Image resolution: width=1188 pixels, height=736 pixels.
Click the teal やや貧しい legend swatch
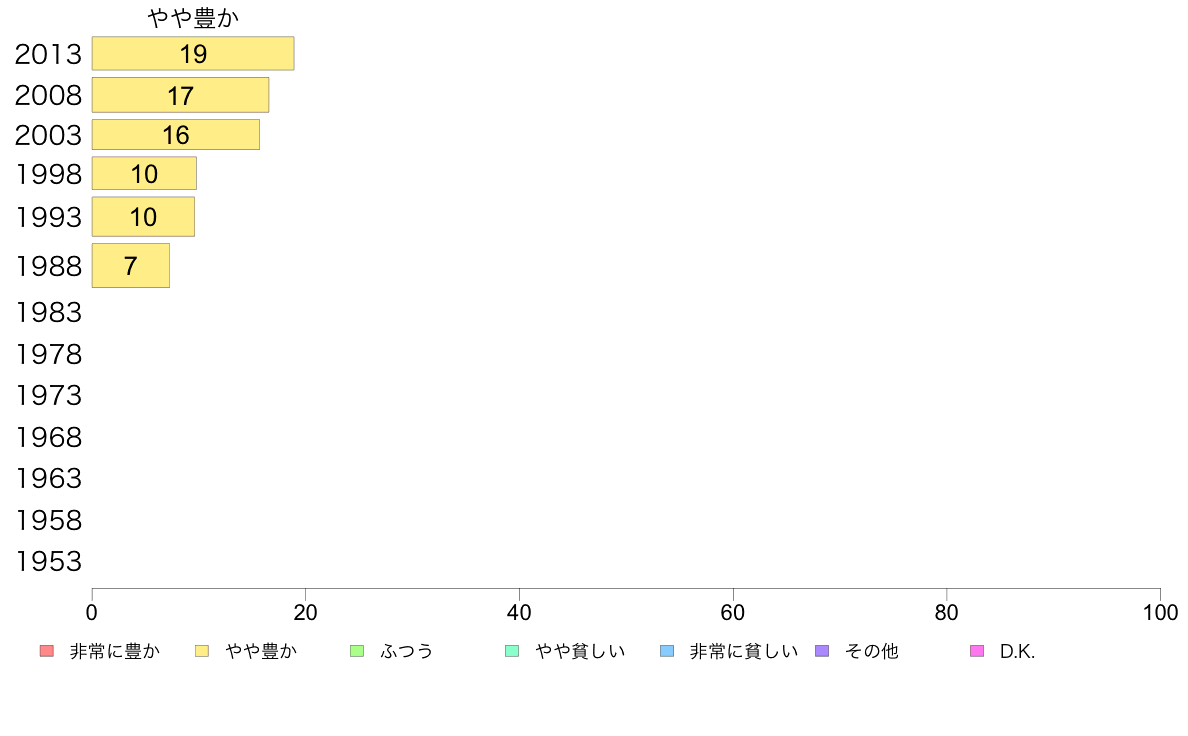click(512, 651)
